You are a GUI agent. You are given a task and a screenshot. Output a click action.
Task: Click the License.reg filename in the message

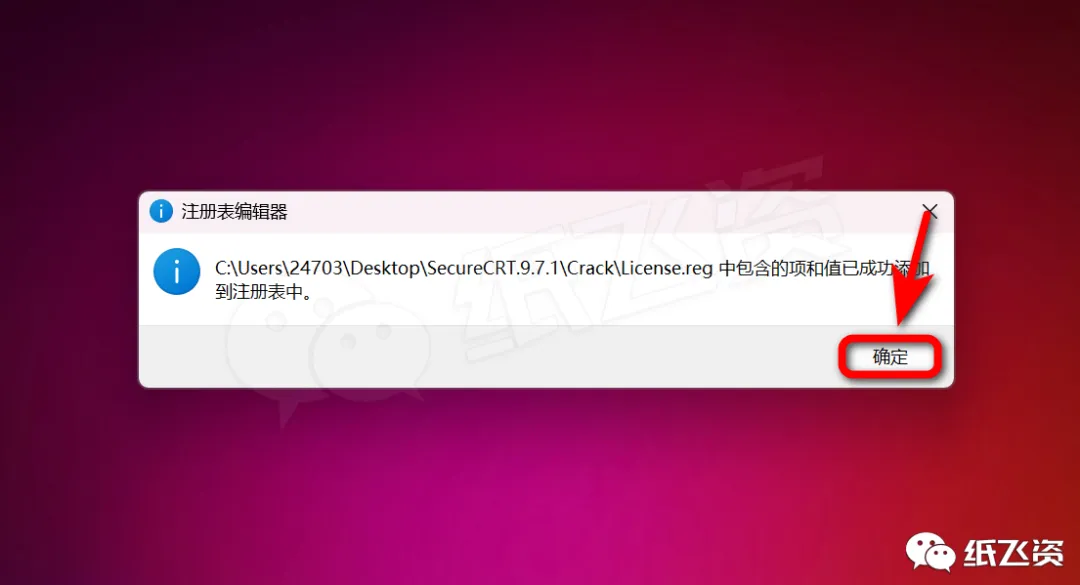click(666, 268)
